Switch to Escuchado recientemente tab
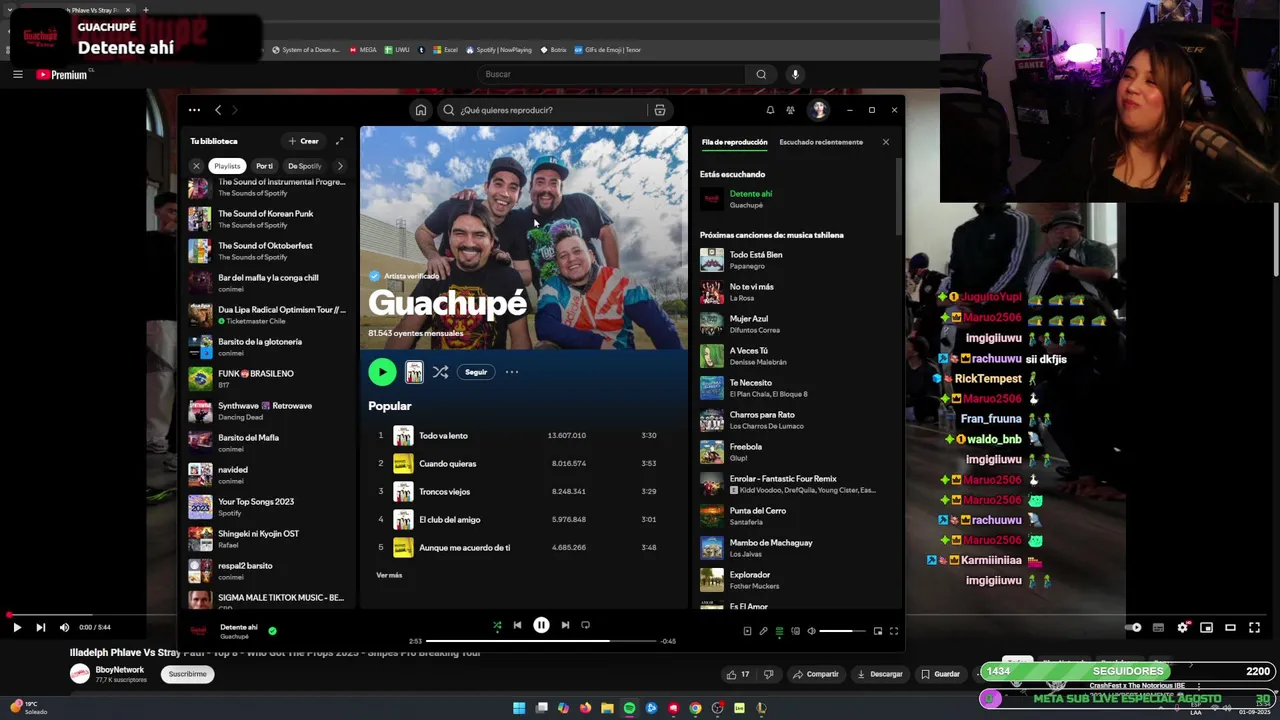This screenshot has width=1280, height=720. click(x=821, y=142)
